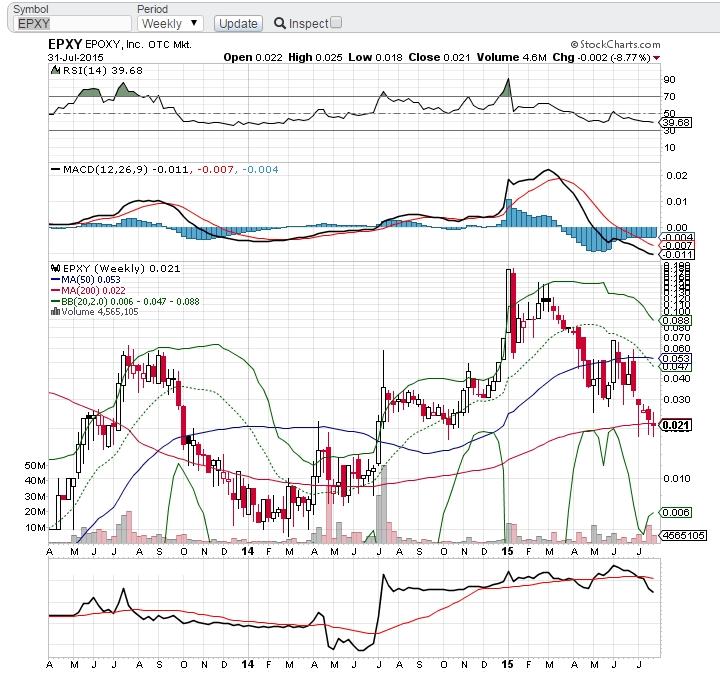Click the 31-Jul-2015 date label
This screenshot has height=678, width=720.
click(75, 58)
